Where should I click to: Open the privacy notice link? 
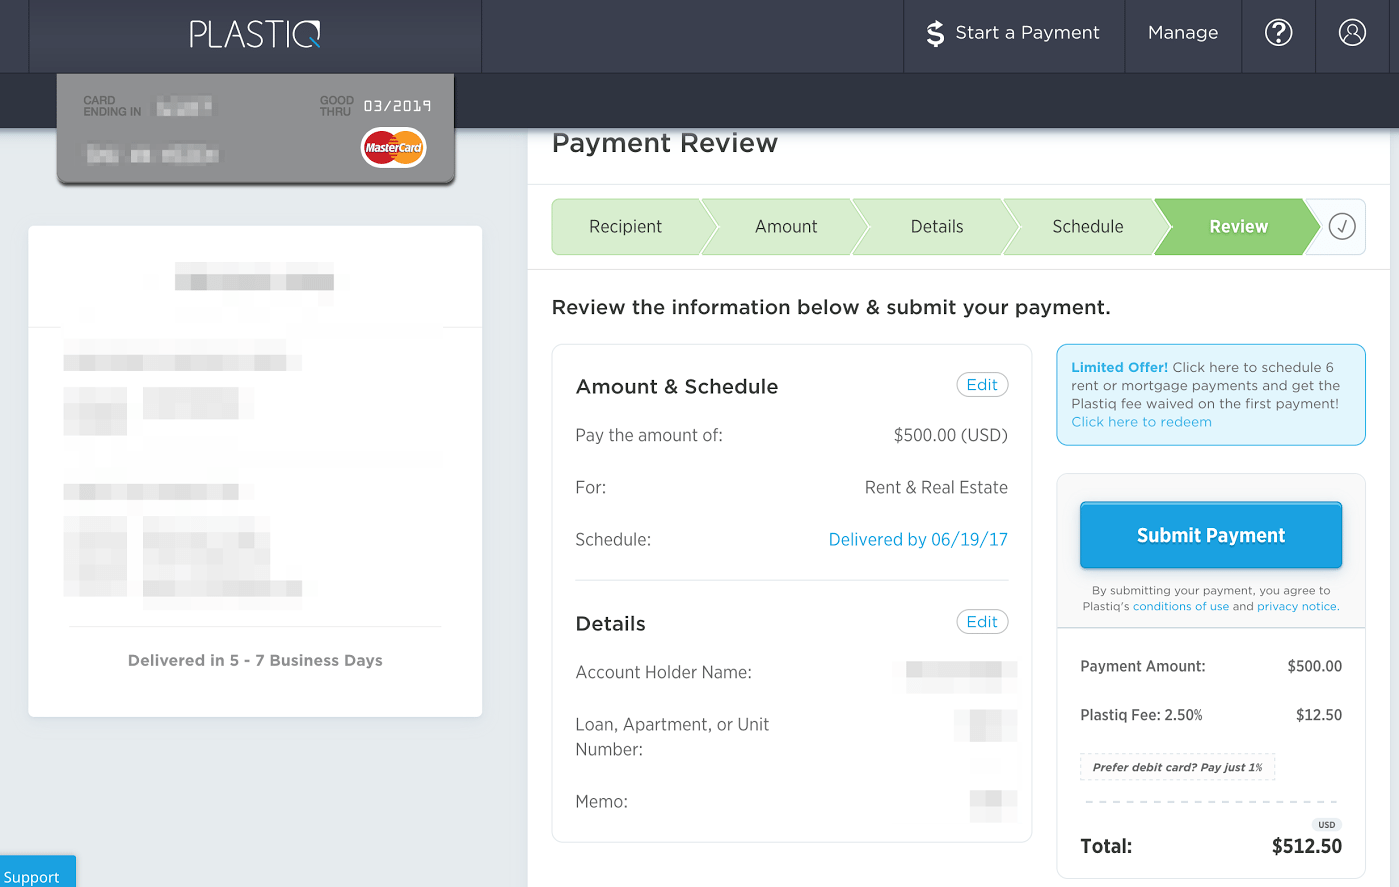point(1297,606)
